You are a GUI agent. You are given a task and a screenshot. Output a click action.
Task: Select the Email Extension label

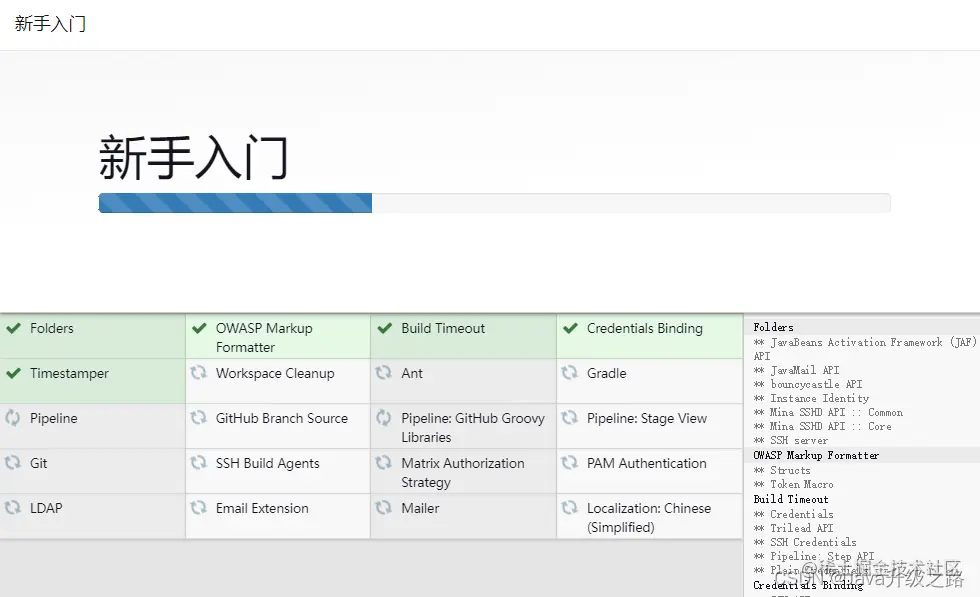pos(262,508)
